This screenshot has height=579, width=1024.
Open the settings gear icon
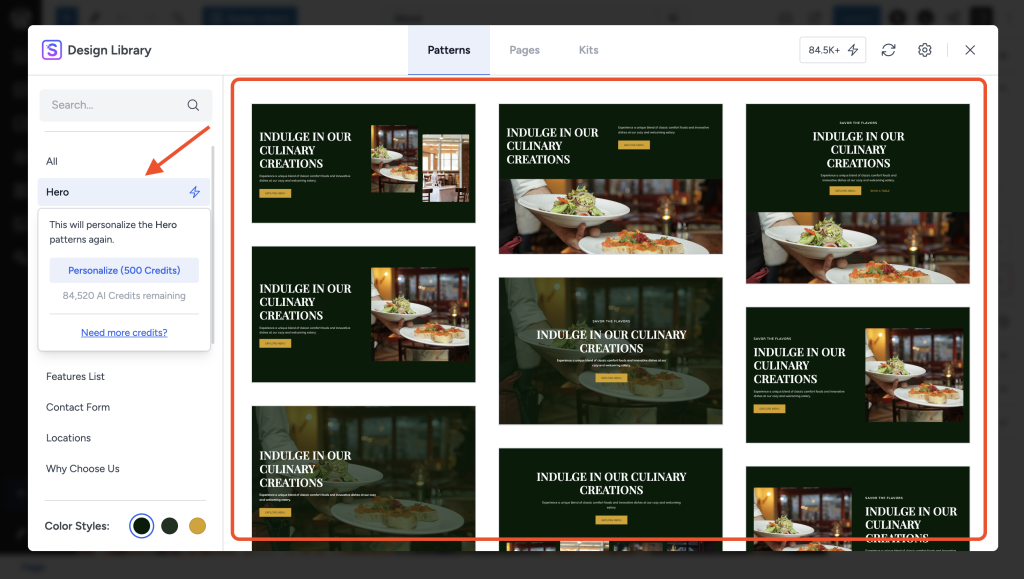pyautogui.click(x=925, y=50)
